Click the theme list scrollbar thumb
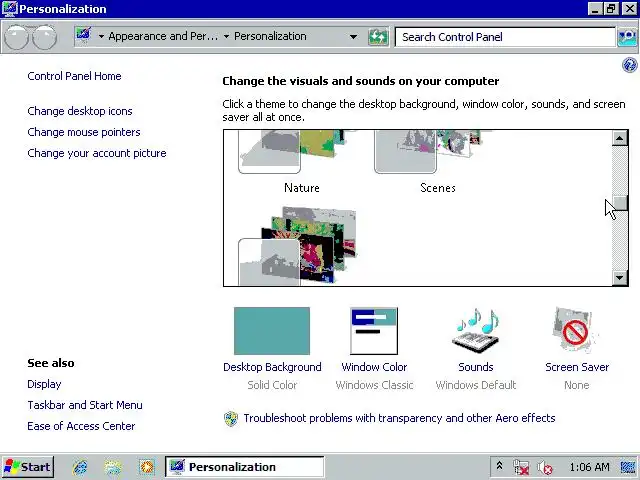The height and width of the screenshot is (480, 640). [620, 203]
